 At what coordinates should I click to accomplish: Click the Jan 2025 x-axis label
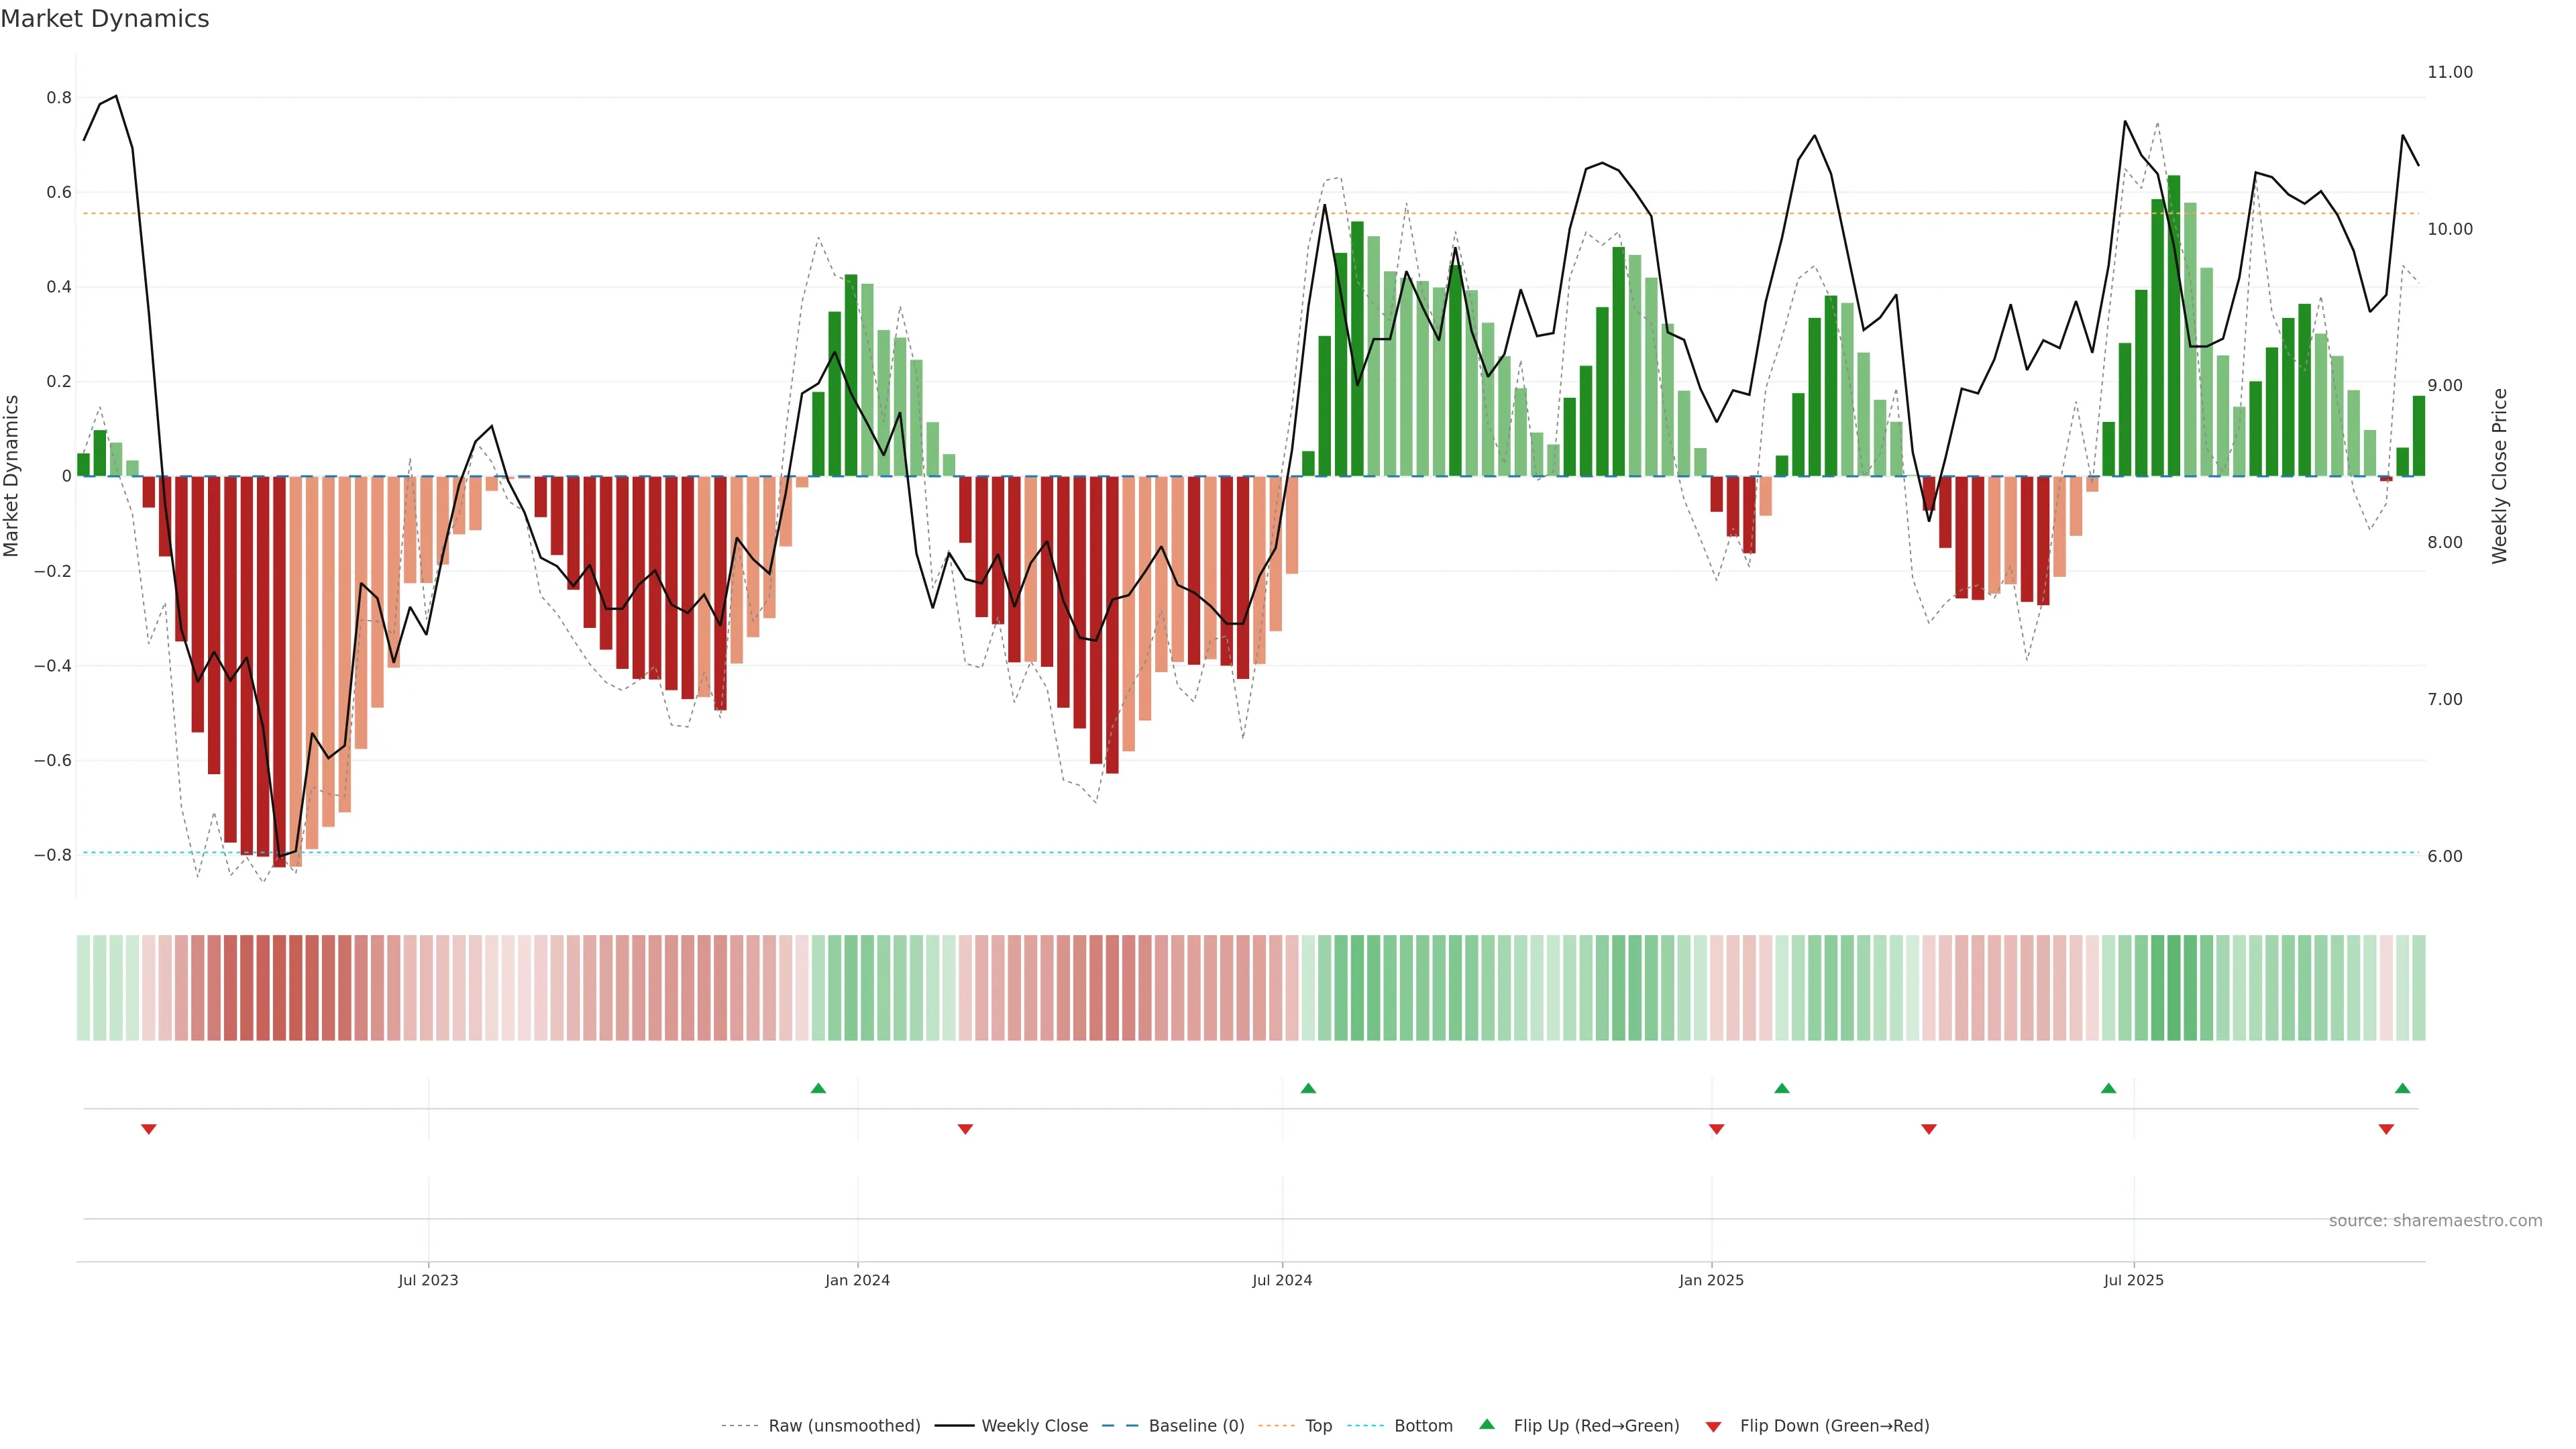point(1711,1280)
